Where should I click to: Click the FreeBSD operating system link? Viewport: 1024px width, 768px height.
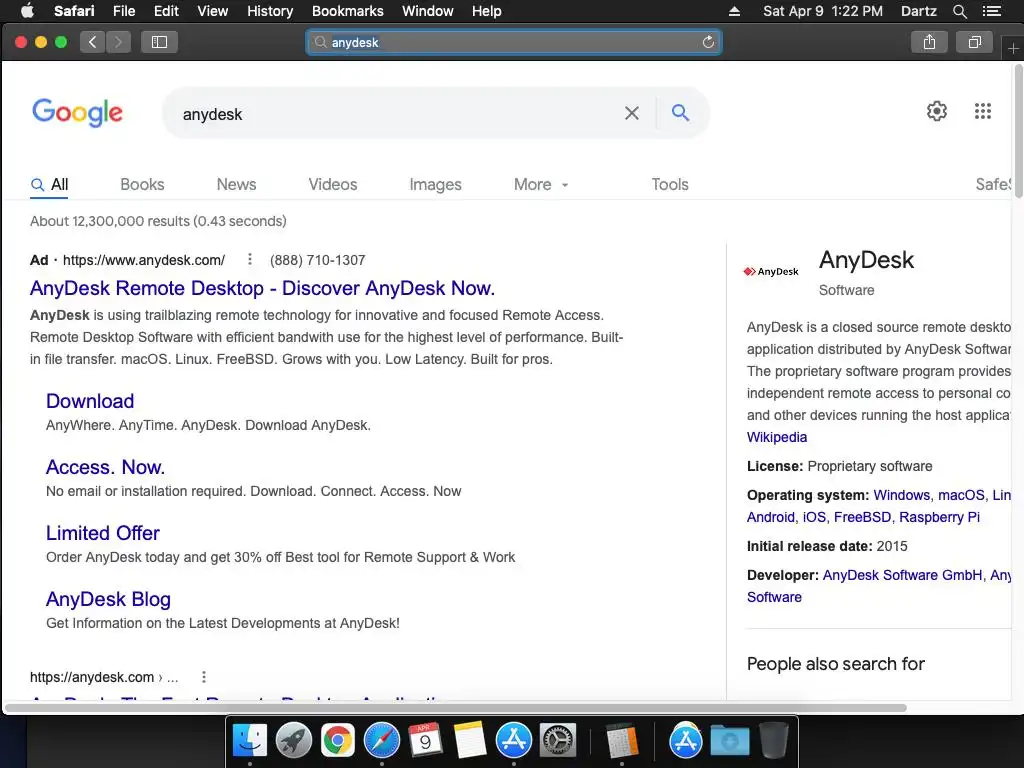point(862,517)
